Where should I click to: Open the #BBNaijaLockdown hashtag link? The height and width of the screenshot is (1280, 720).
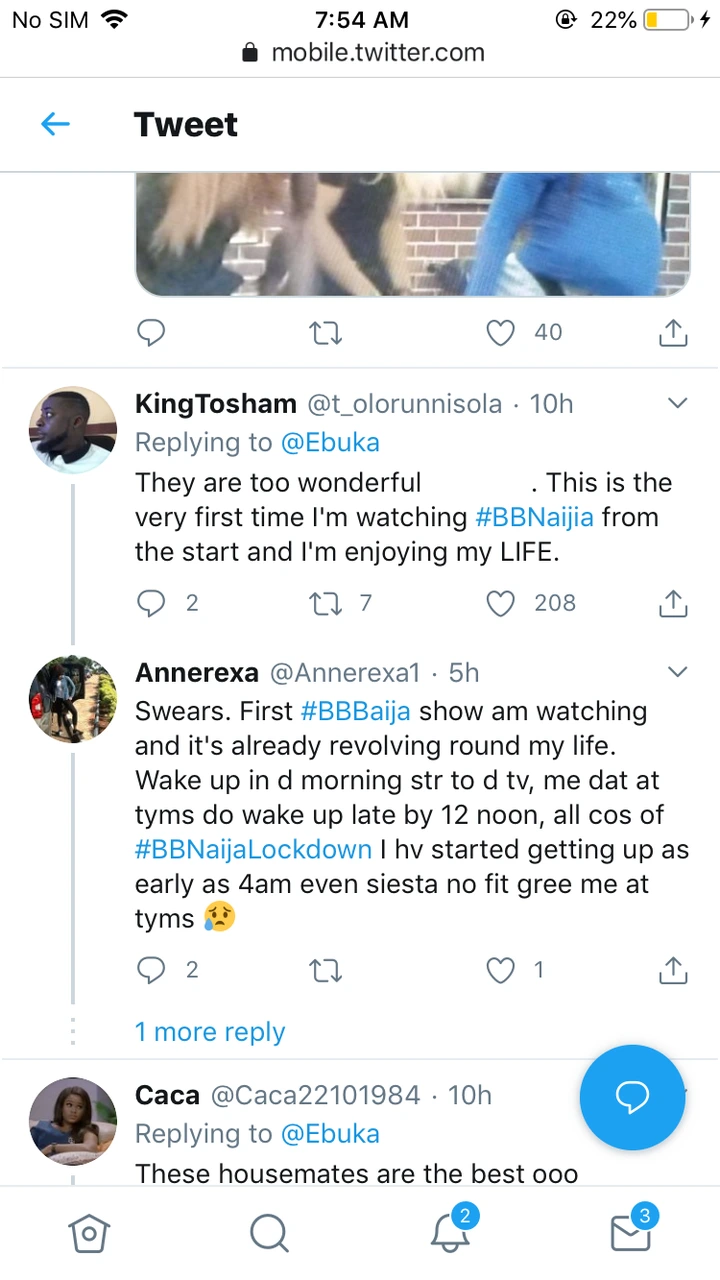click(x=253, y=850)
